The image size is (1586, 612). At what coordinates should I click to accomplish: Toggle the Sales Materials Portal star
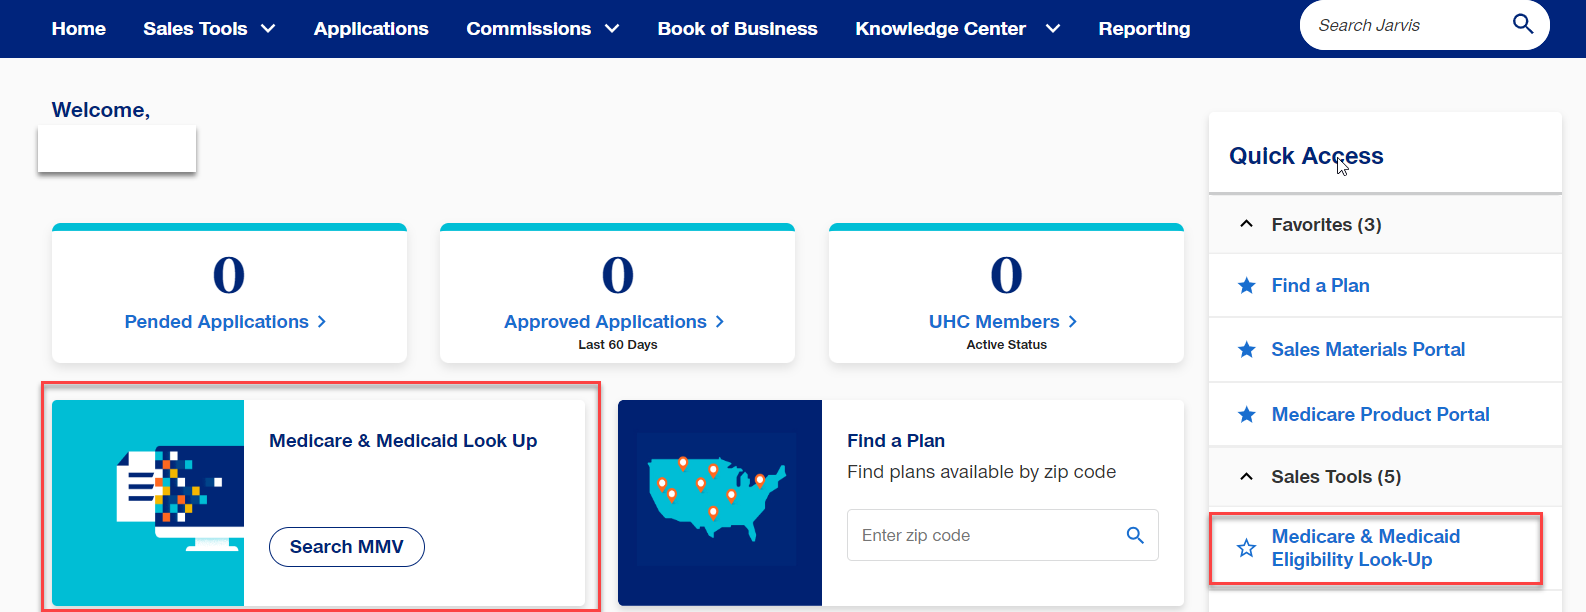point(1247,350)
